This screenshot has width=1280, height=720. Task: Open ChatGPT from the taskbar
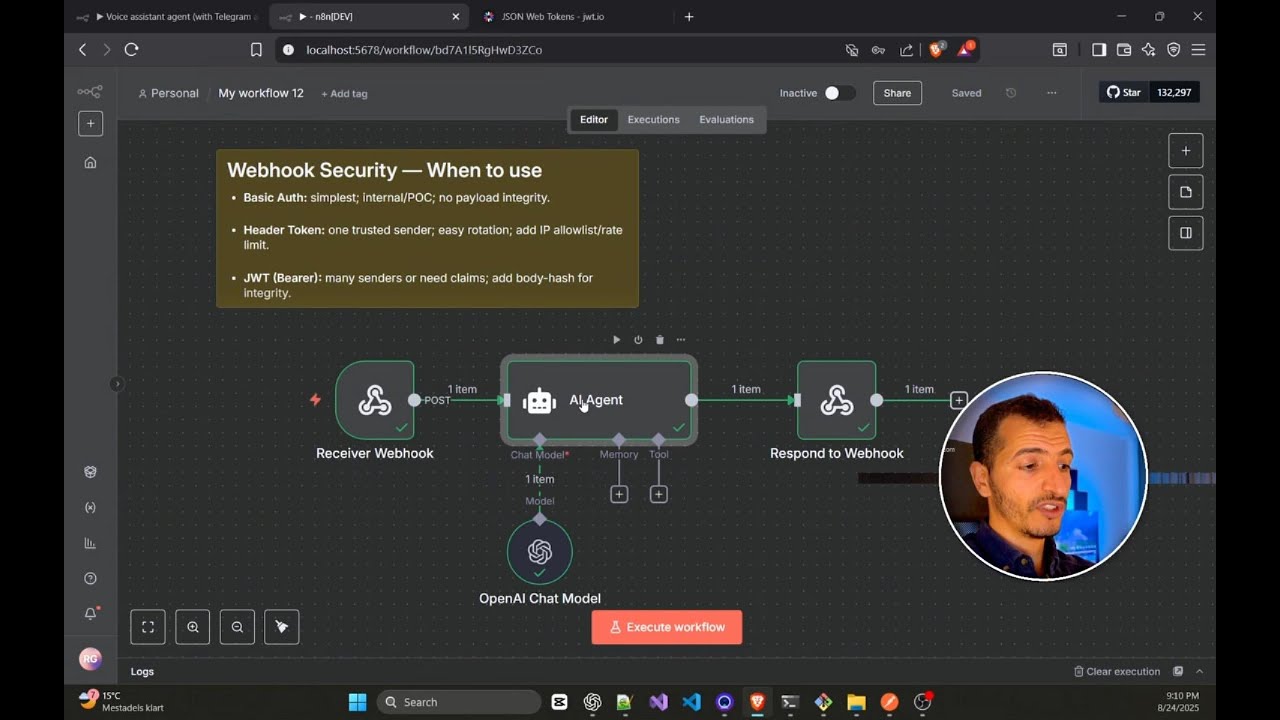(x=592, y=702)
